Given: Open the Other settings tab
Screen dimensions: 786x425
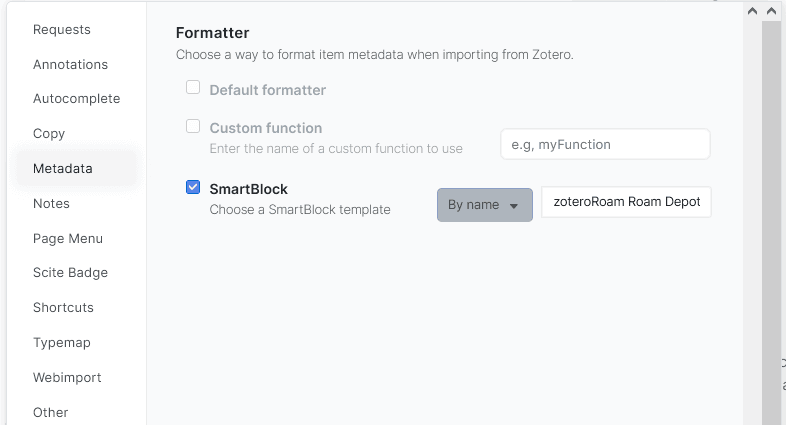Looking at the screenshot, I should [x=50, y=412].
